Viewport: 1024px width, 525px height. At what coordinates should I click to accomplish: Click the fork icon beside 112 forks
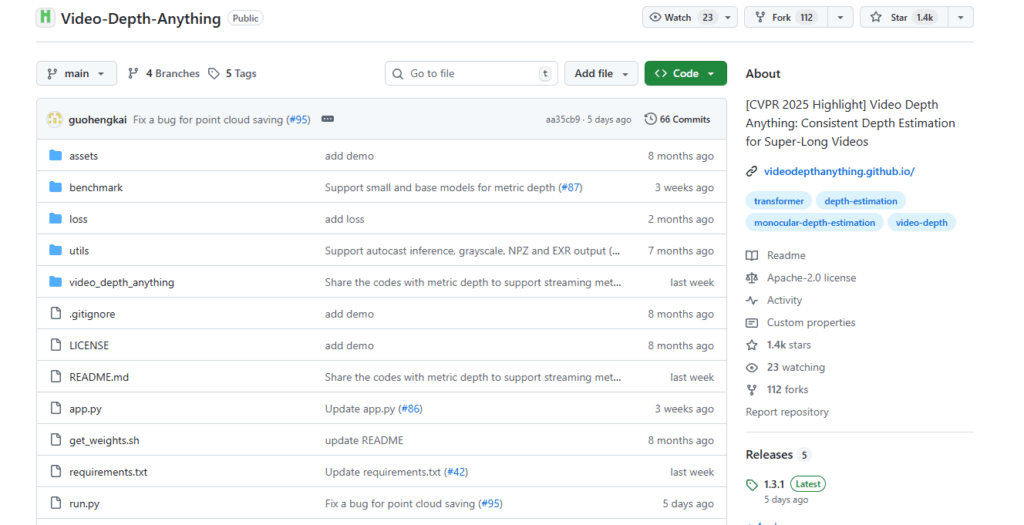752,390
